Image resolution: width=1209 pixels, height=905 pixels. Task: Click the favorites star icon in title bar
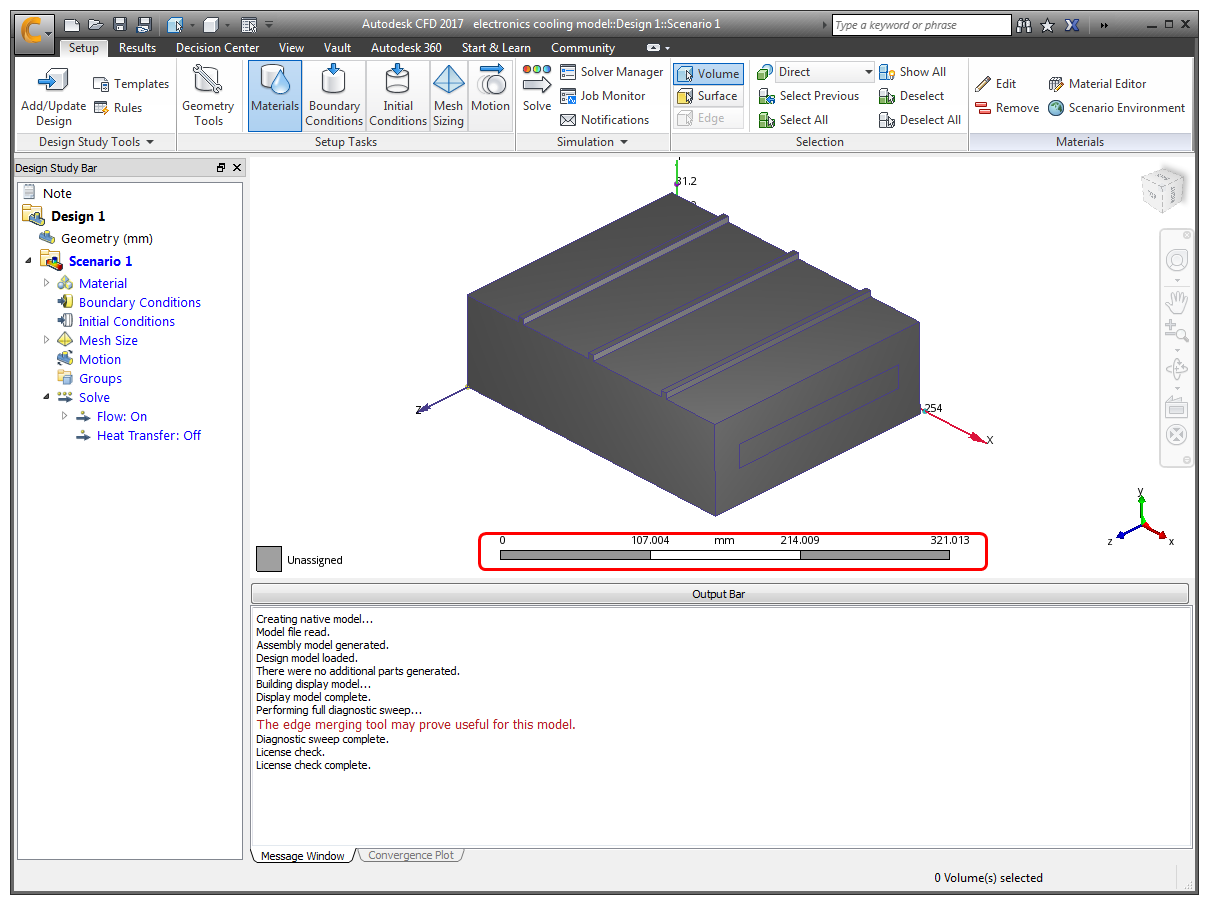[1047, 25]
